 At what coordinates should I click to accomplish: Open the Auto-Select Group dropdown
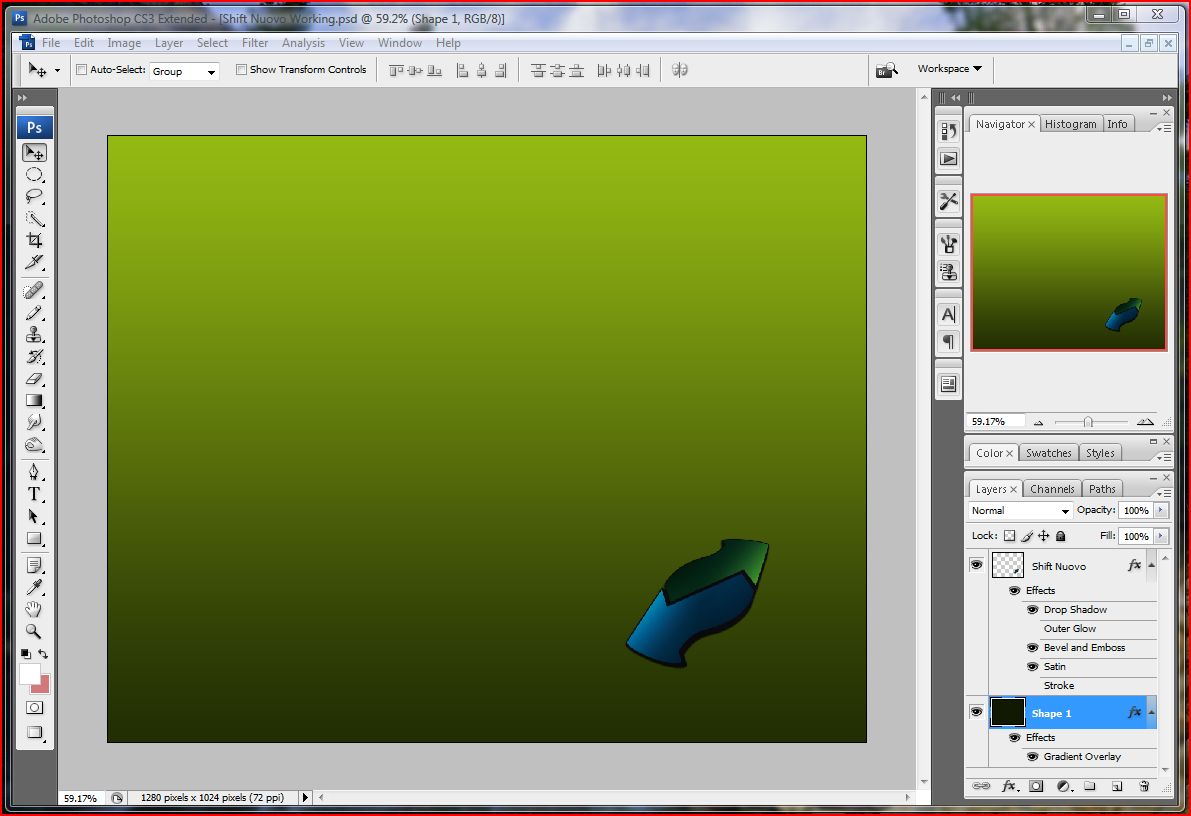185,72
